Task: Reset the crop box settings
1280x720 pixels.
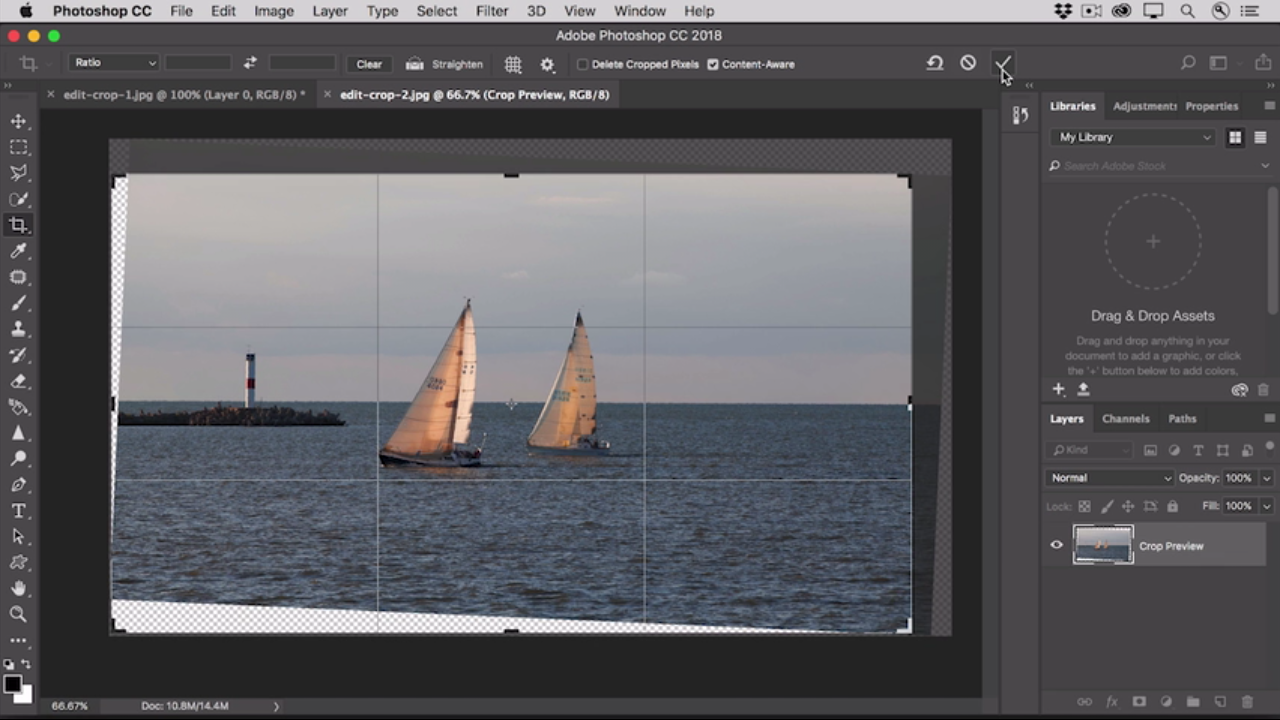Action: (935, 63)
